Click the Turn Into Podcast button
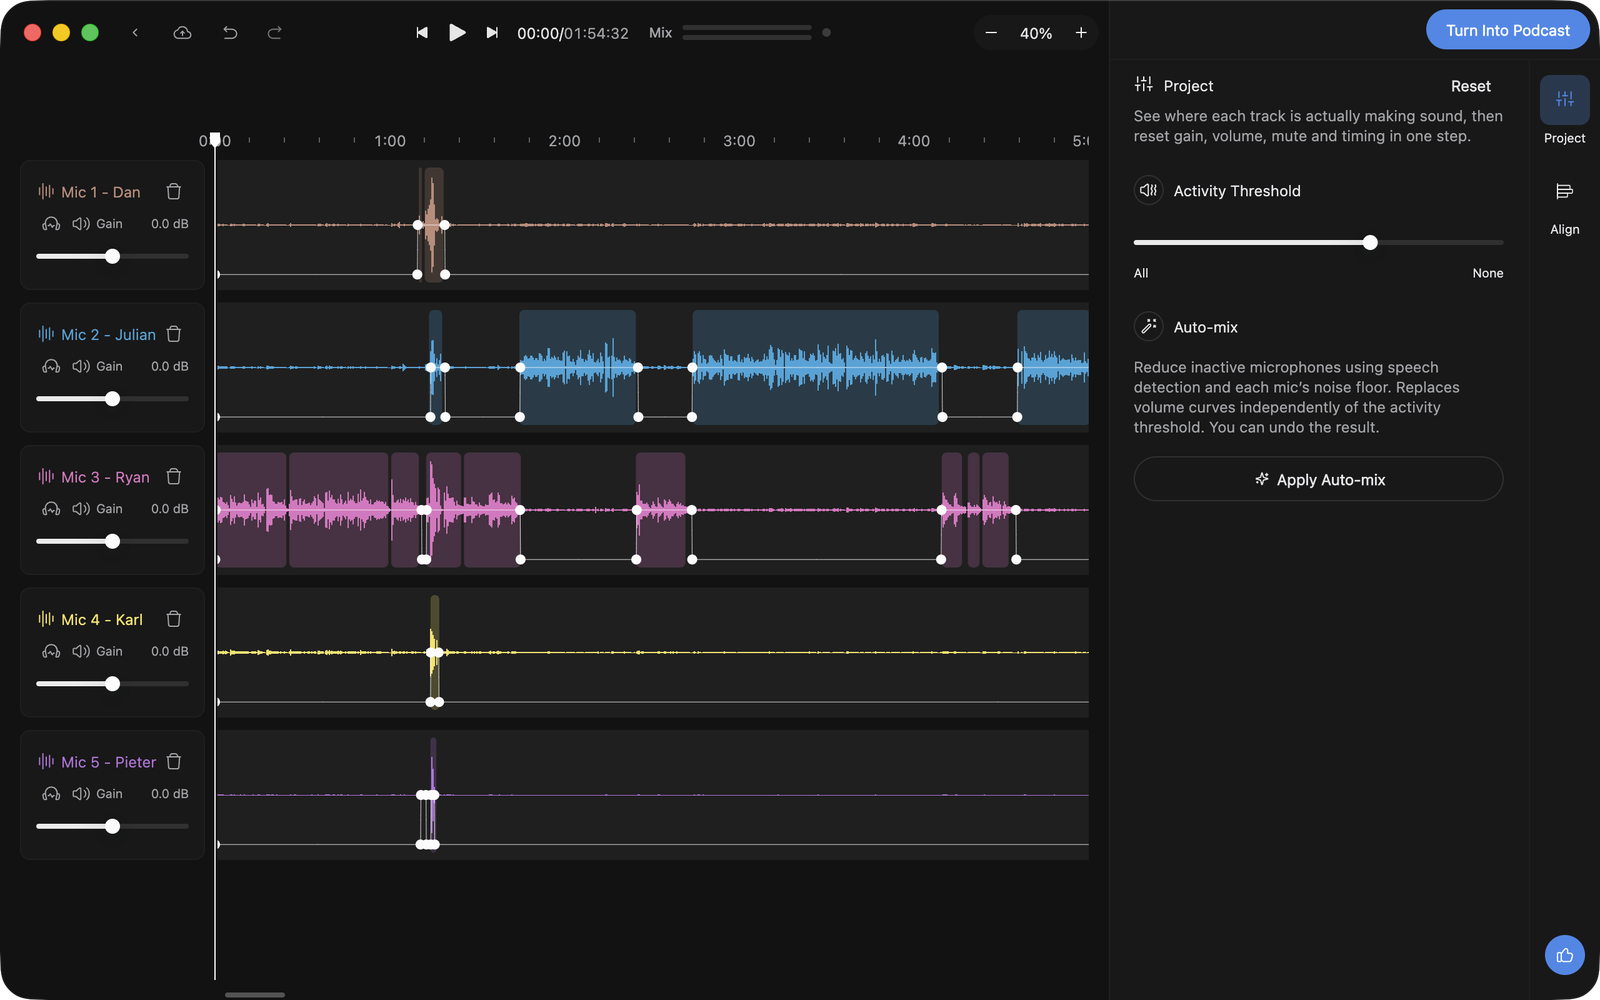 click(x=1508, y=30)
